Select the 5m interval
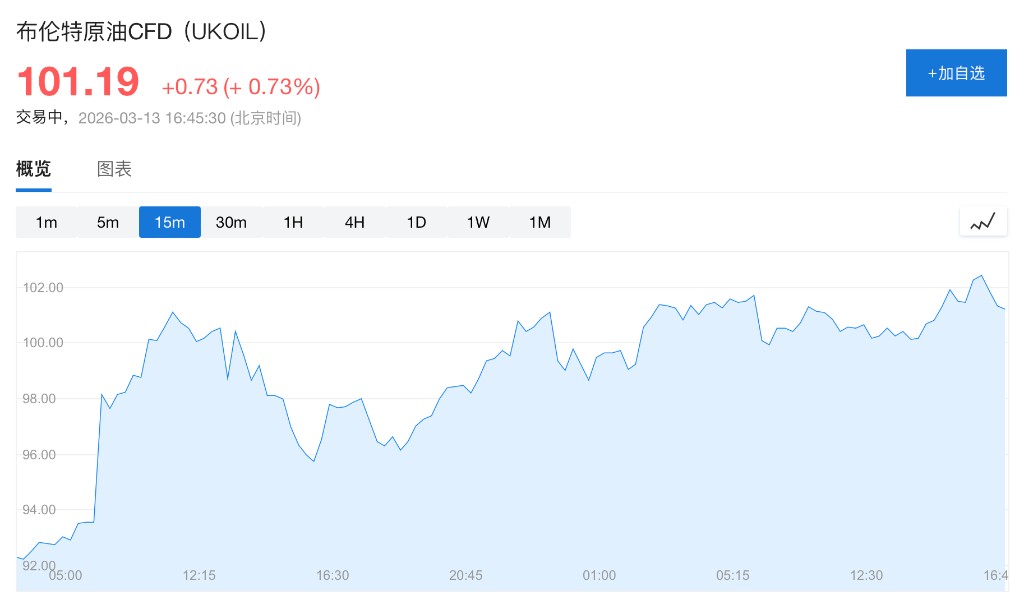 [x=108, y=222]
